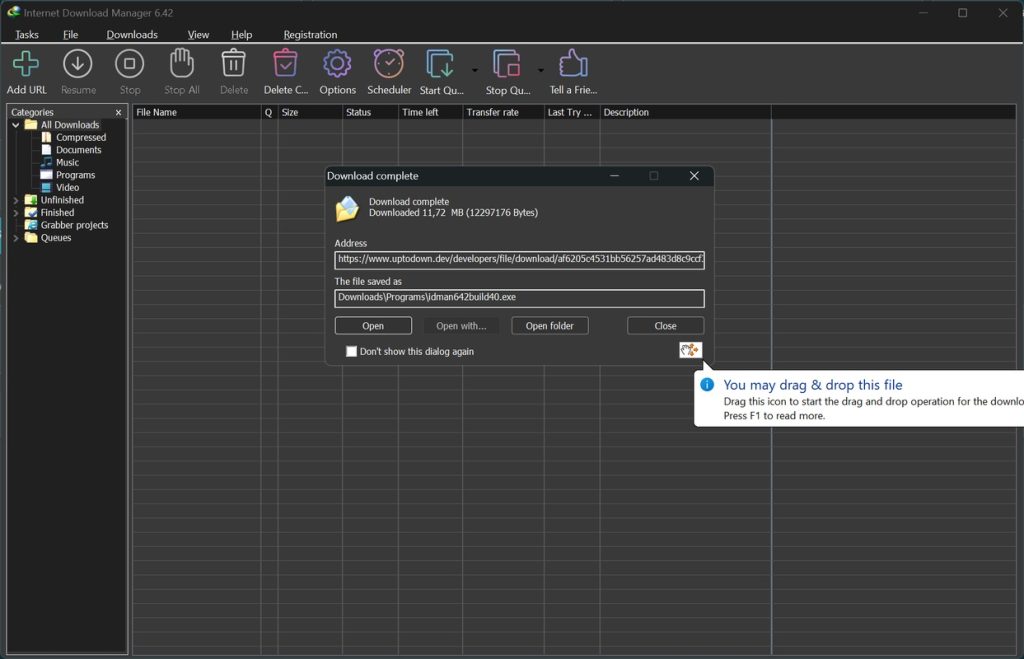Expand the Unfinished tree node

tap(16, 200)
